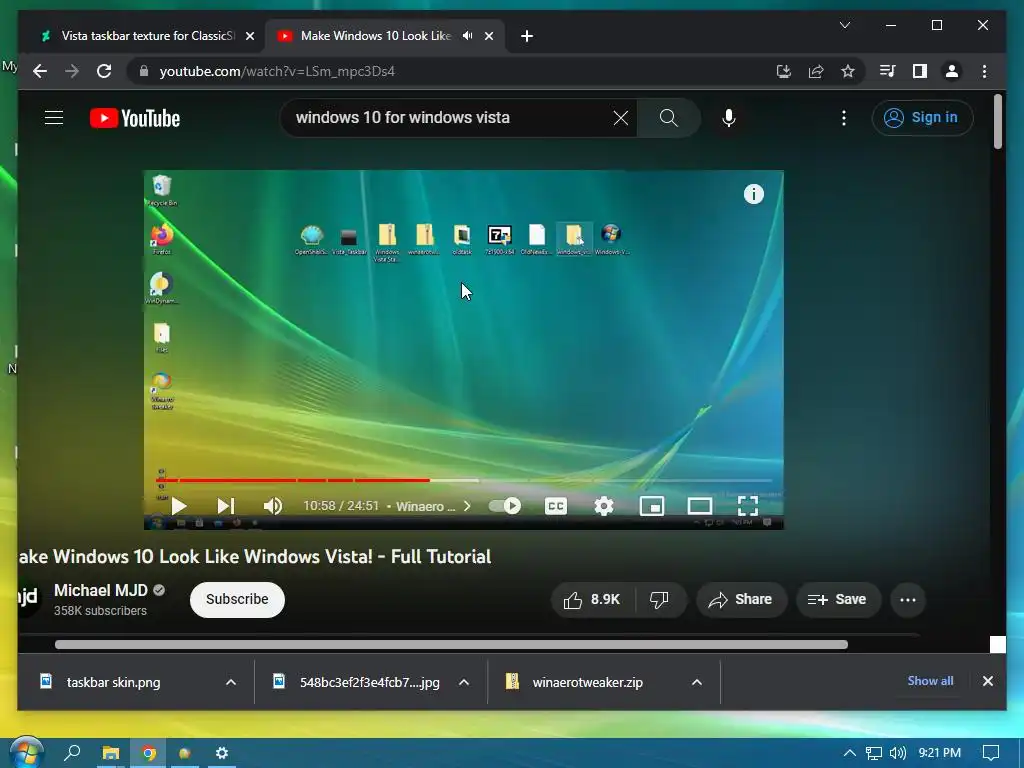
Task: Open the Windows Start orb
Action: point(26,753)
